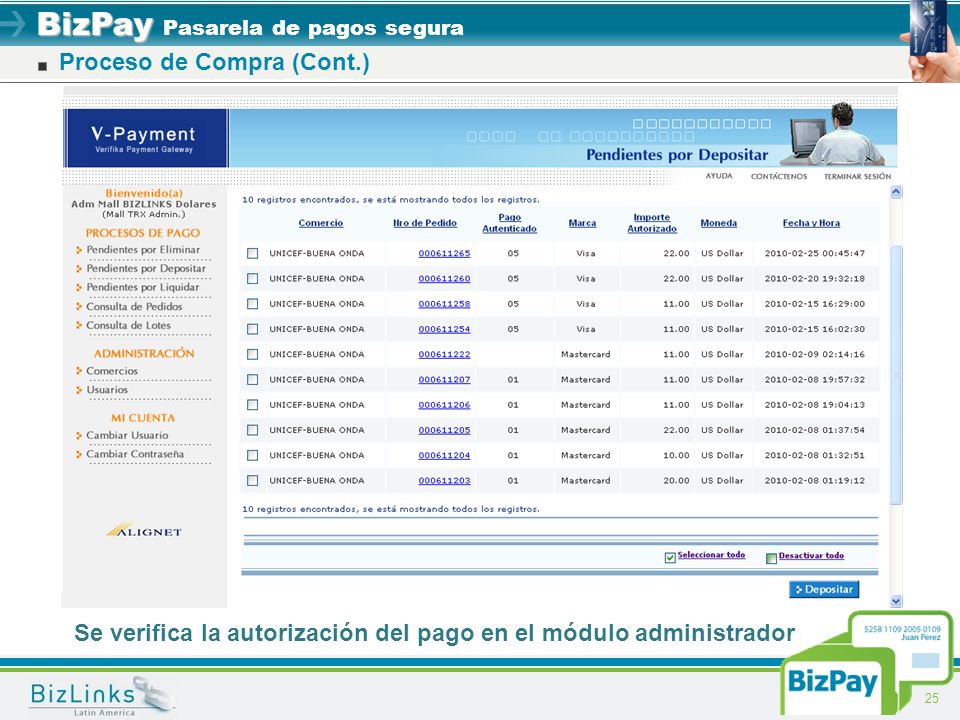Screen dimensions: 960x720
Task: Open order number 000611258 link
Action: tap(444, 304)
